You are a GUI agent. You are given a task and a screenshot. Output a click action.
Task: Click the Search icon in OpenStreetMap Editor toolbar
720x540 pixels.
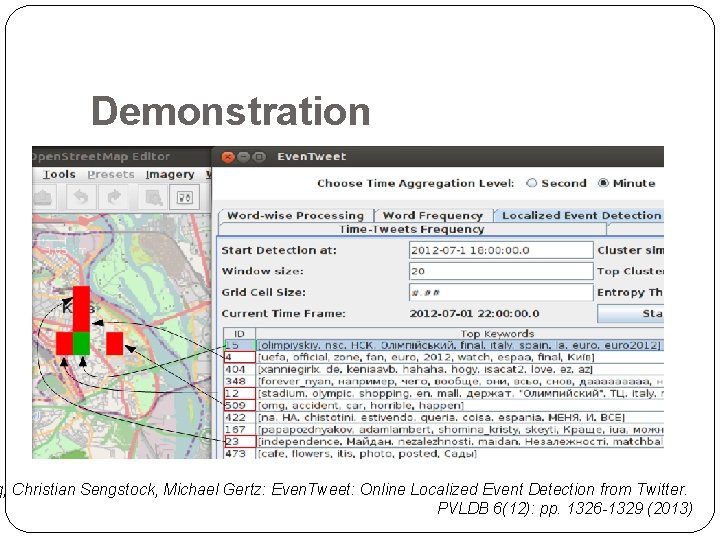[152, 197]
